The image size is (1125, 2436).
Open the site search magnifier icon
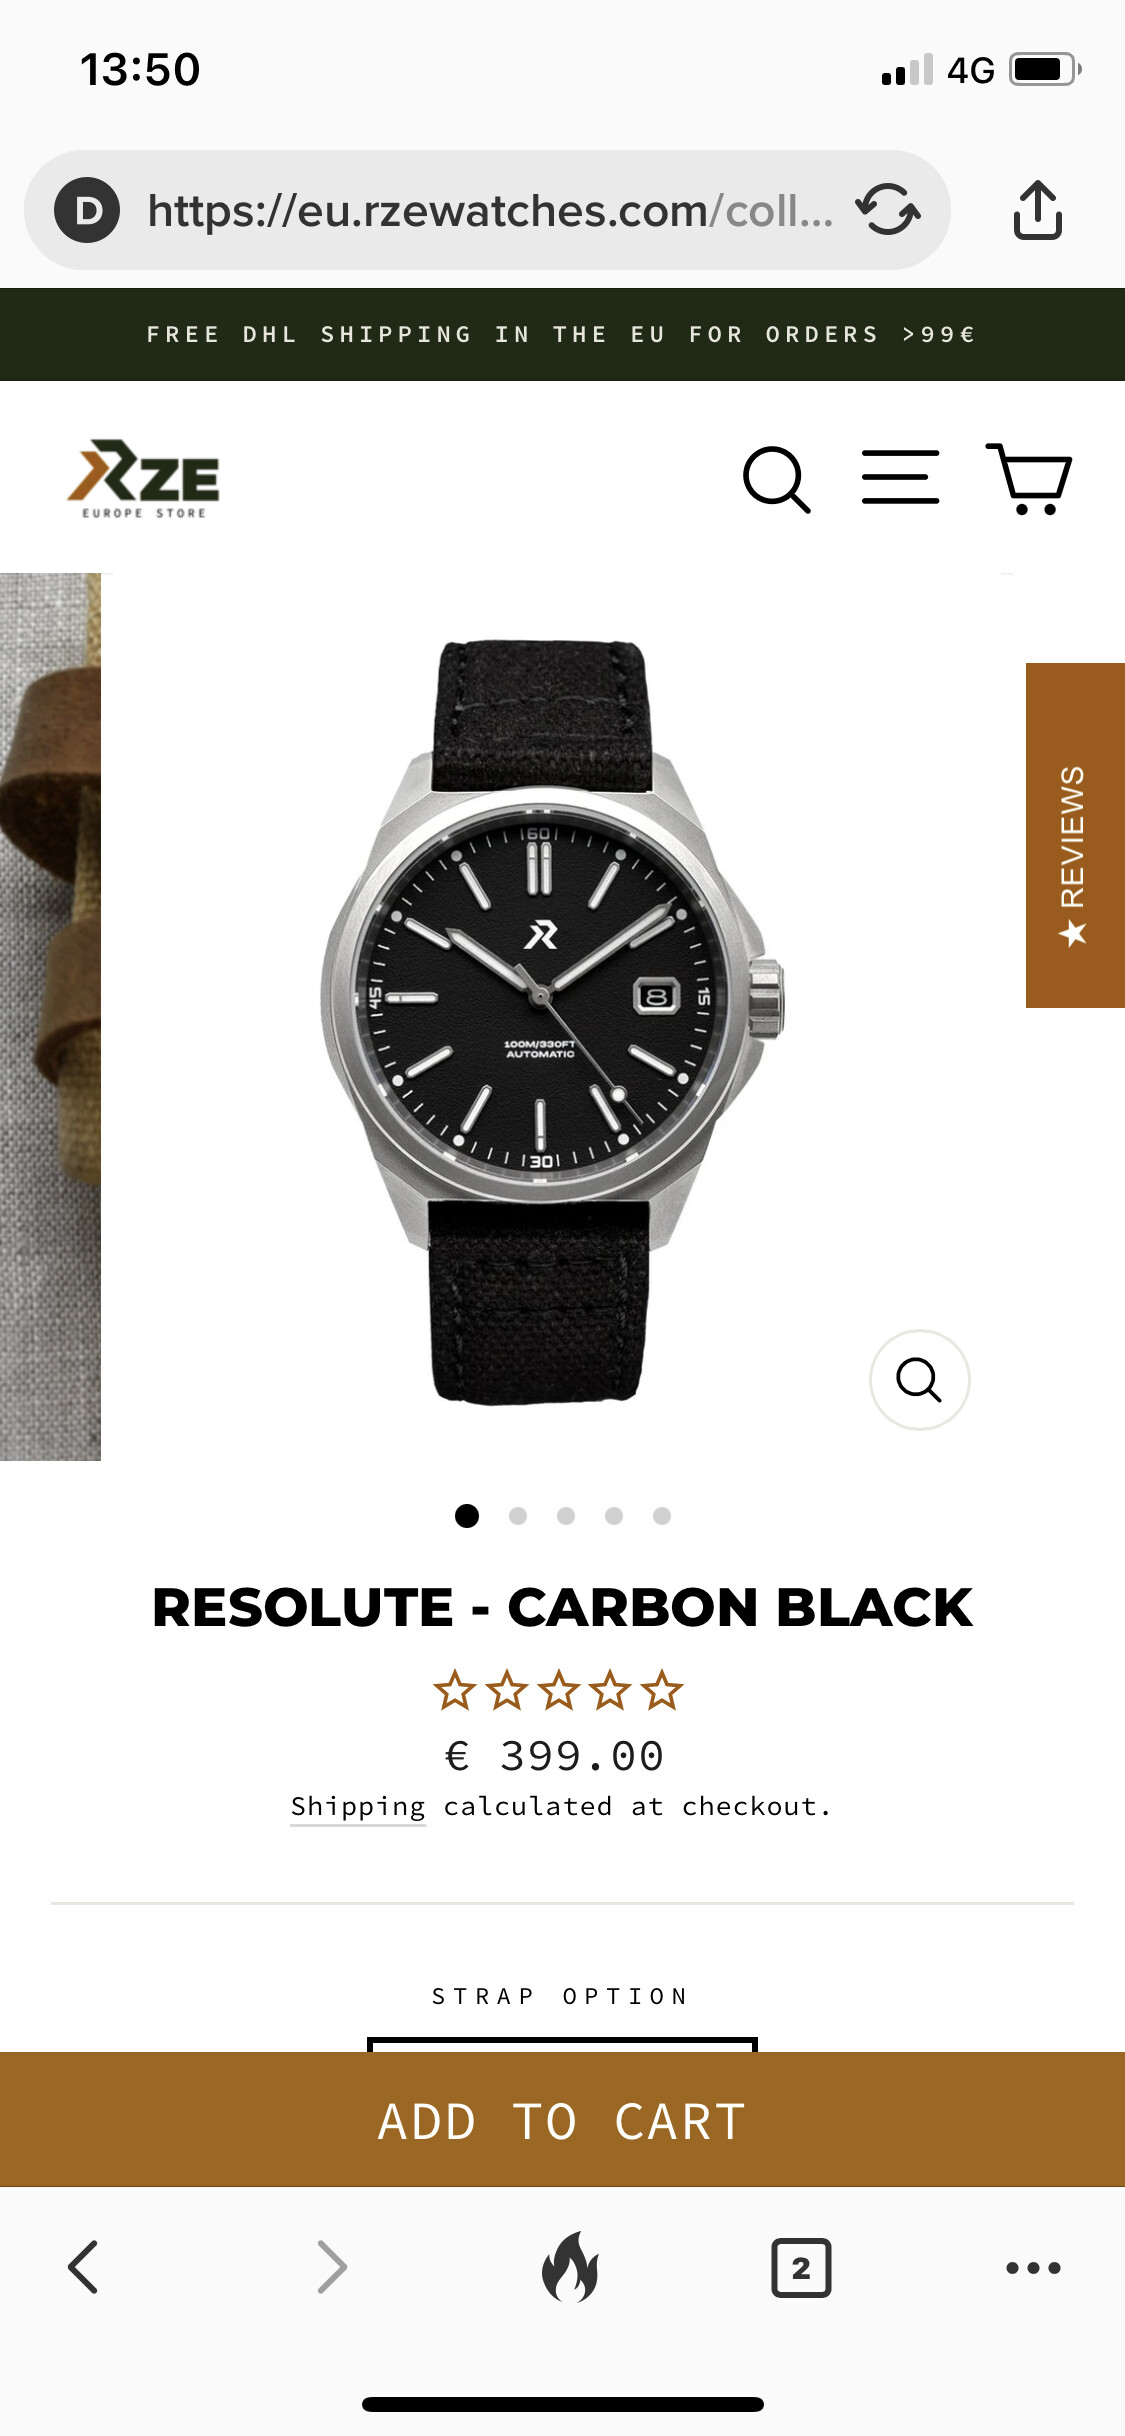tap(776, 480)
